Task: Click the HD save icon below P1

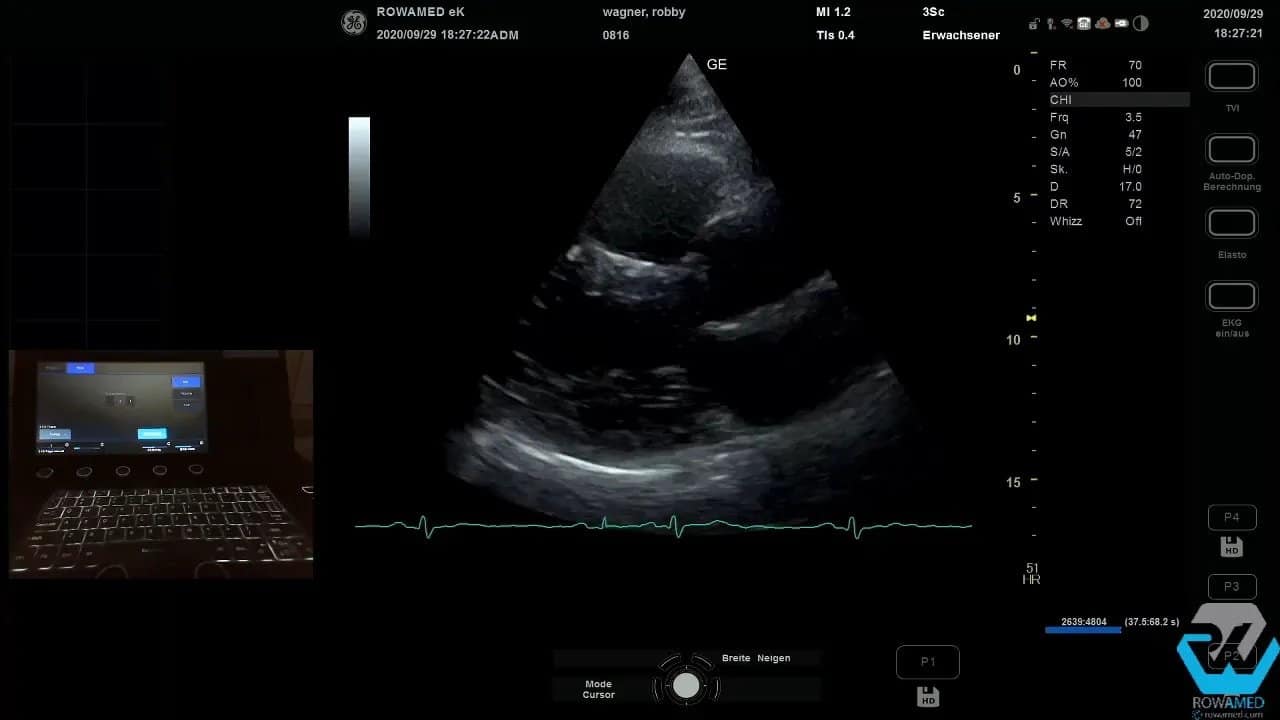Action: click(928, 697)
